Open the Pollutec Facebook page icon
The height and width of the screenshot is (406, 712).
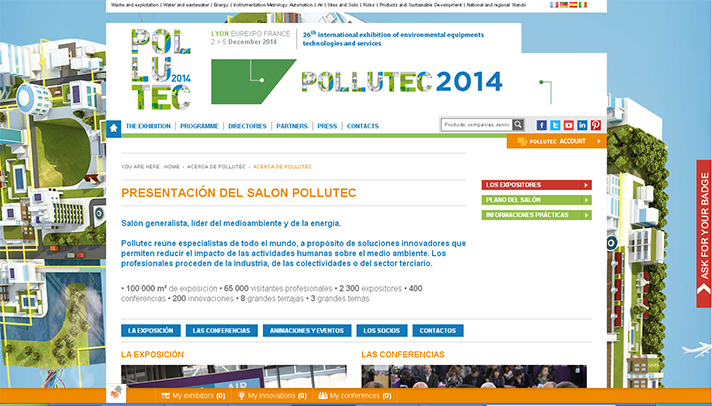(541, 125)
